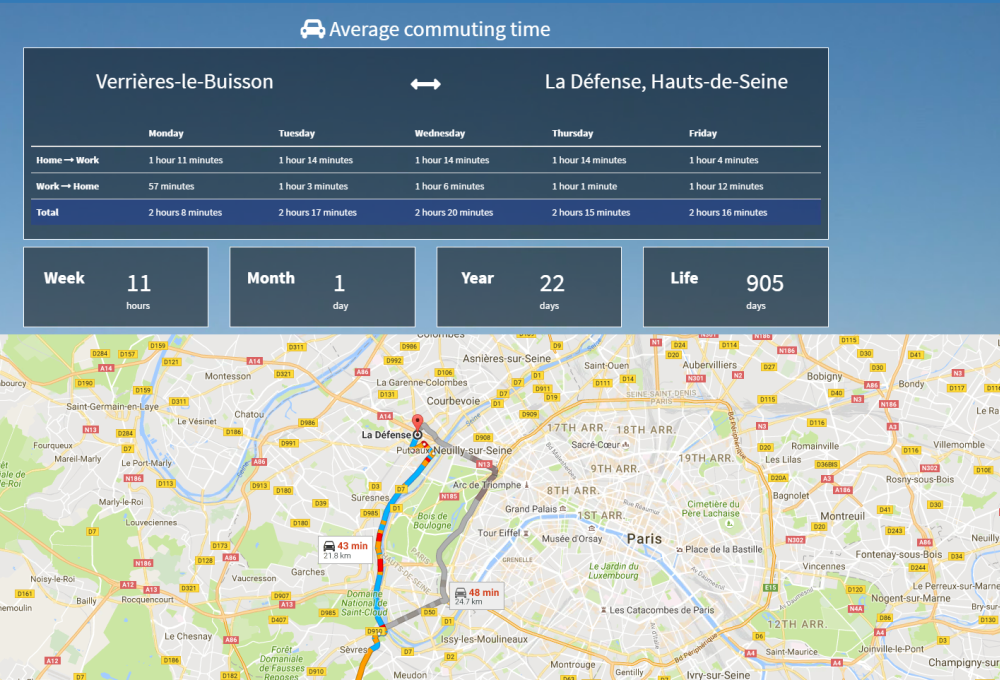Click La Défense, Hauts-de-Seine destination heading
The height and width of the screenshot is (680, 1000).
click(x=666, y=82)
